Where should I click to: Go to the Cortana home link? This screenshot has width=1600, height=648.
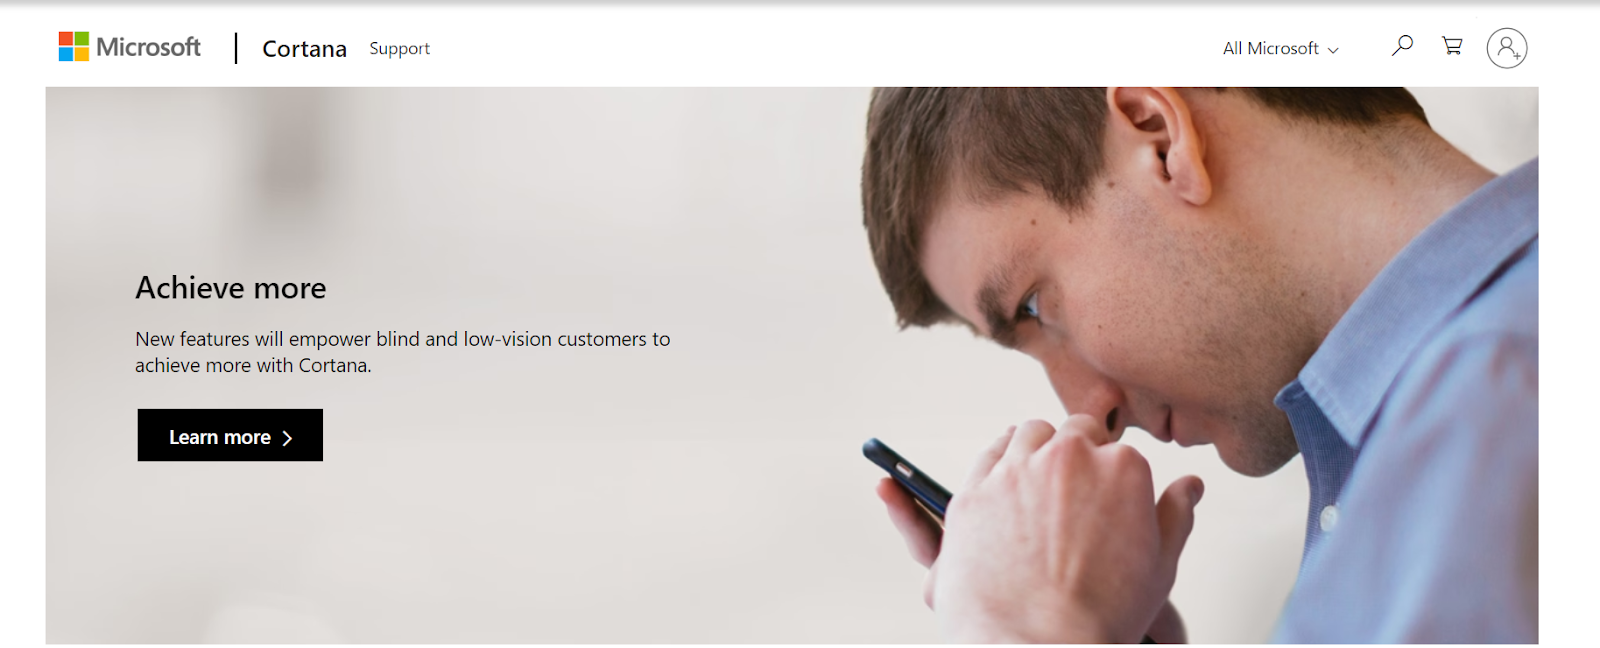(x=304, y=48)
